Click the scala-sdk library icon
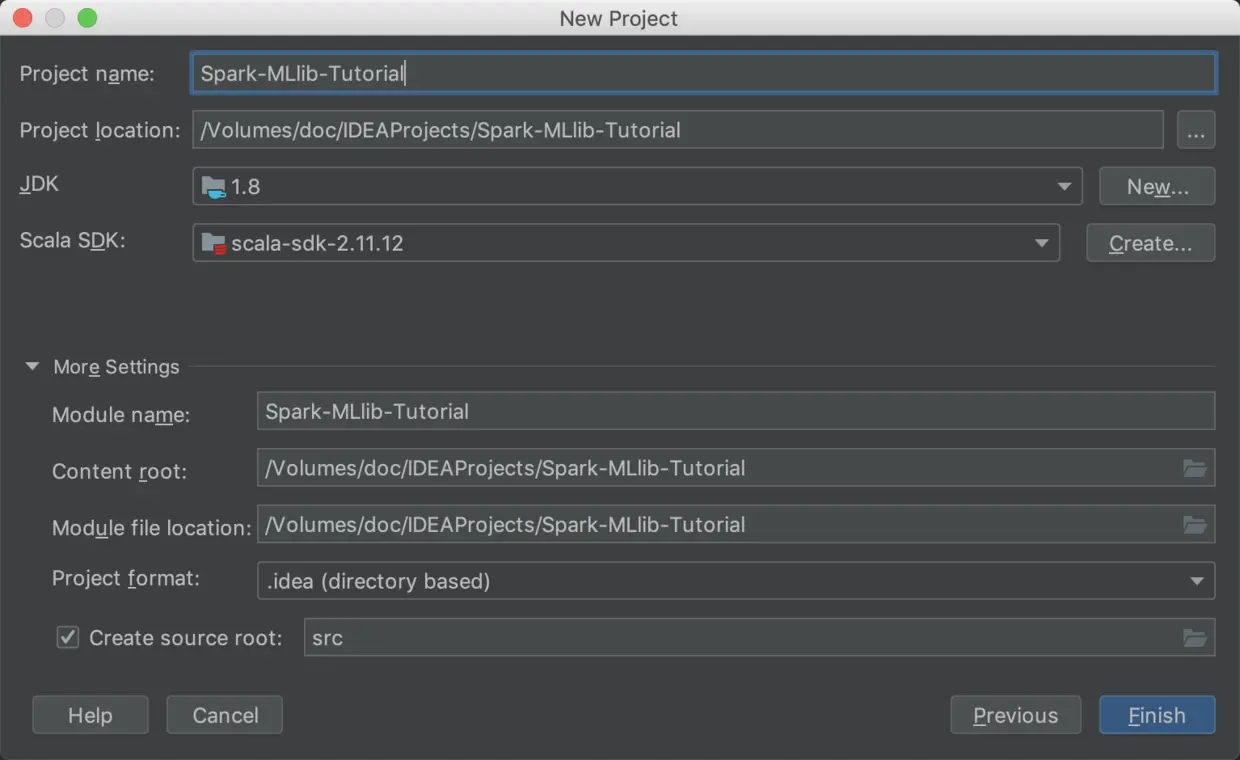This screenshot has height=760, width=1240. [x=213, y=243]
